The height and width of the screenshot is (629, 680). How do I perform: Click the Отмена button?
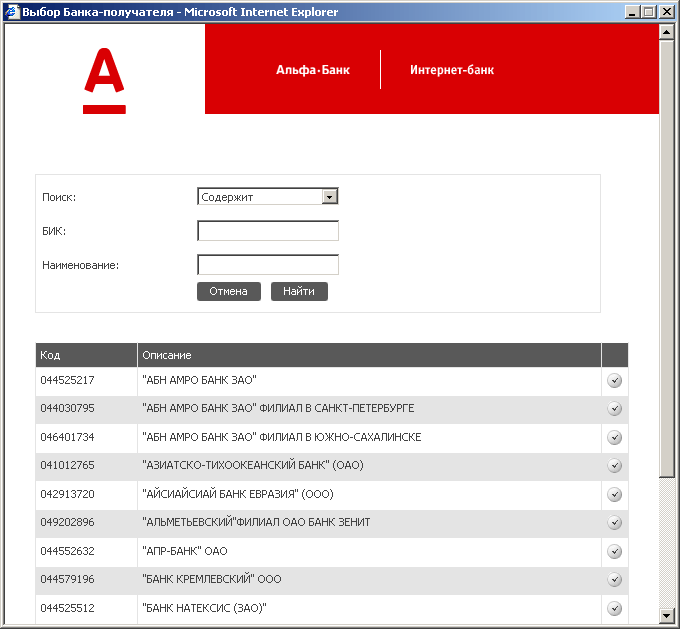pos(229,291)
